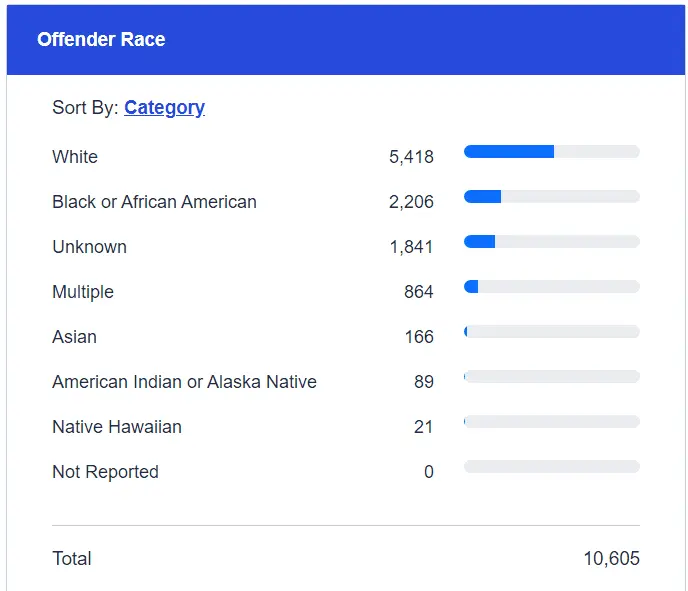Viewport: 688px width, 591px height.
Task: Click the American Indian or Alaska Native bar
Action: [x=551, y=377]
